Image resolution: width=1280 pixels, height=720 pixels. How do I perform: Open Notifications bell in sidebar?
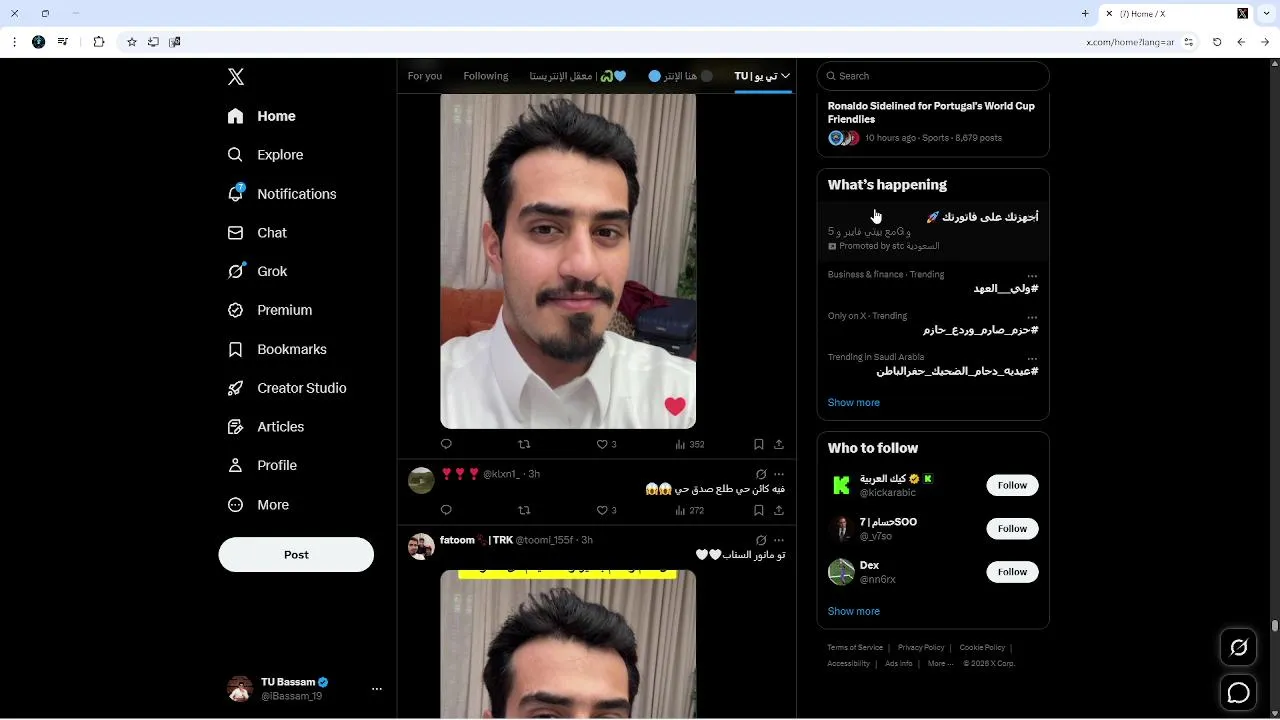click(282, 194)
